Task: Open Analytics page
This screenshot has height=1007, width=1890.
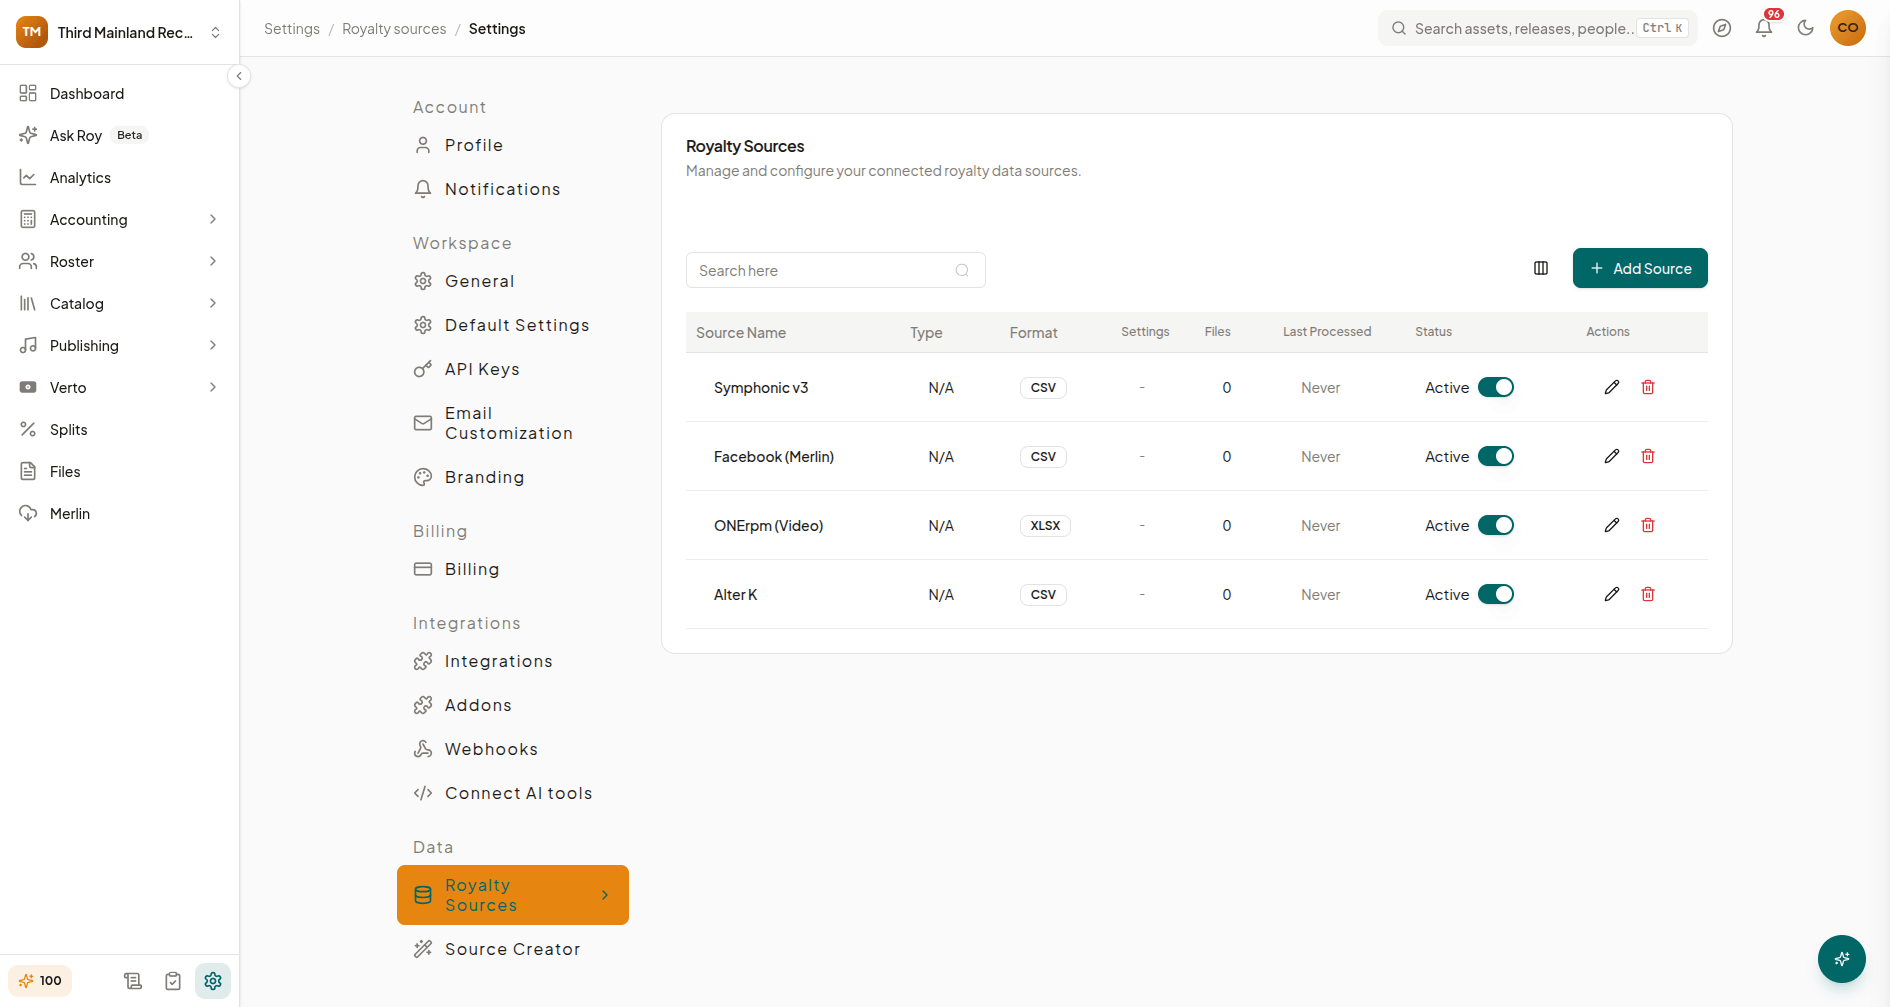Action: tap(120, 177)
